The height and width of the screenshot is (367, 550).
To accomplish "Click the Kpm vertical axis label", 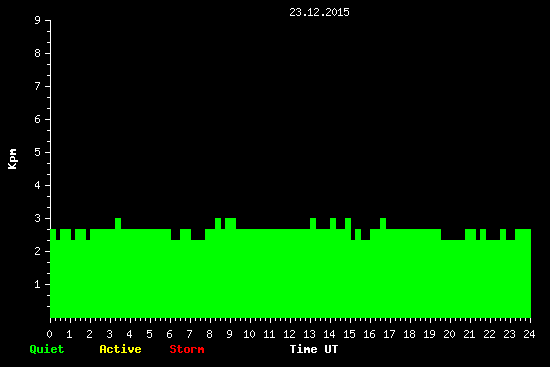I will 13,159.
